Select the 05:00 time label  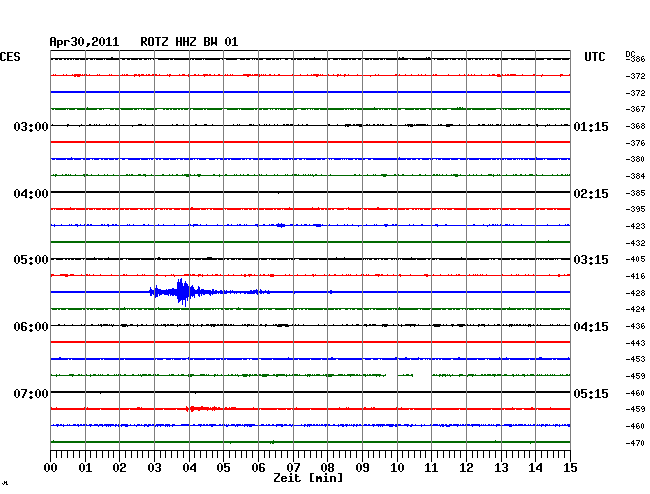click(31, 260)
